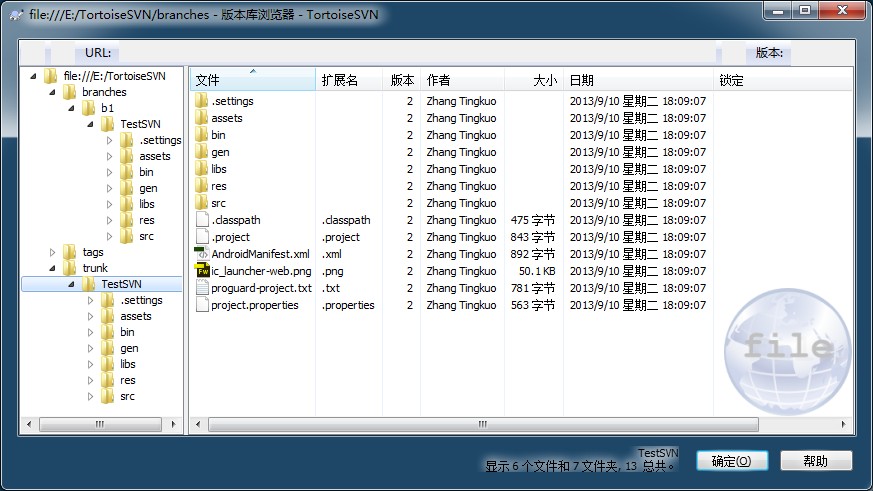Collapse the file:///E:/TortoiseSVN root node

click(x=33, y=76)
